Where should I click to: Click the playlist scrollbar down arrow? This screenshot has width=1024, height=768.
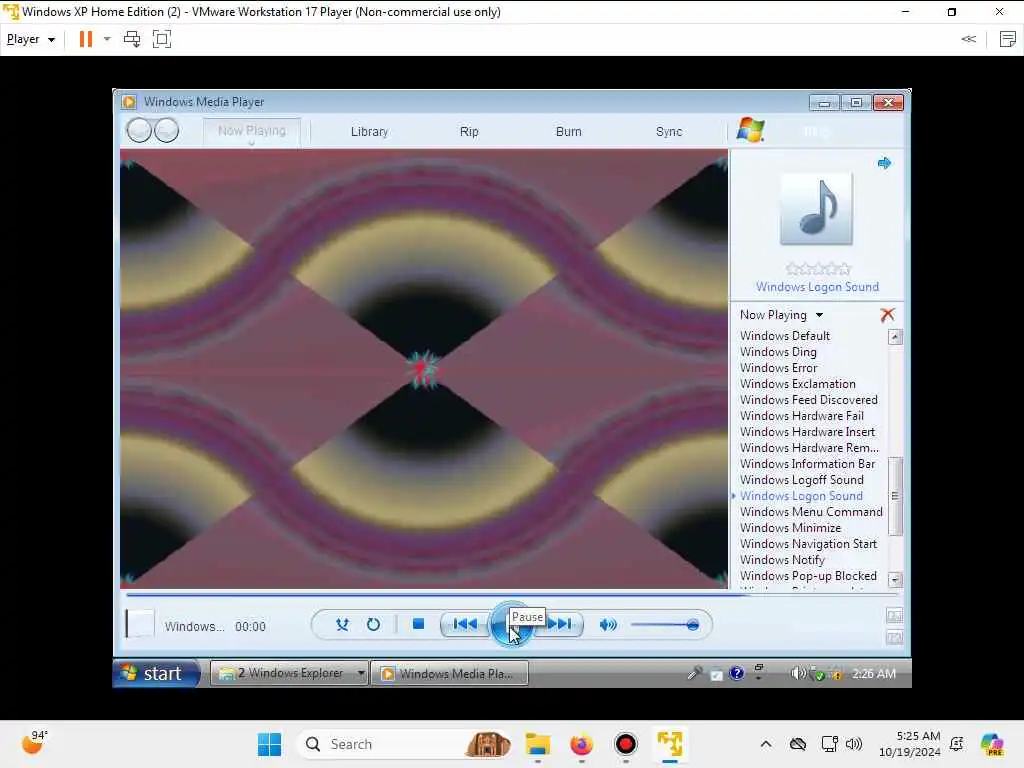coord(895,579)
